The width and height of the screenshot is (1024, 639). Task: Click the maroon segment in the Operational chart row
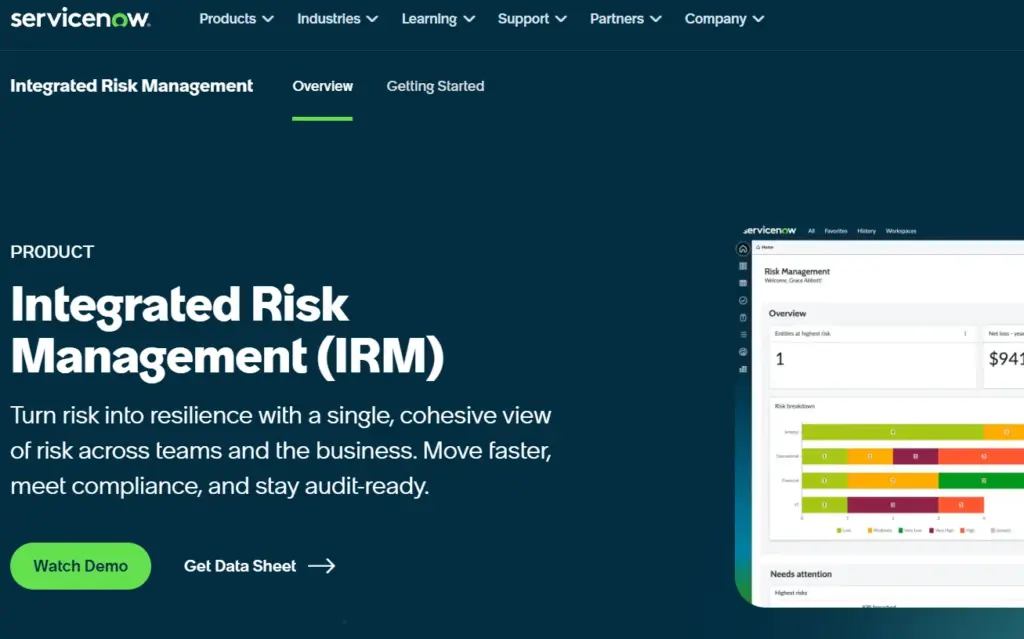[916, 456]
